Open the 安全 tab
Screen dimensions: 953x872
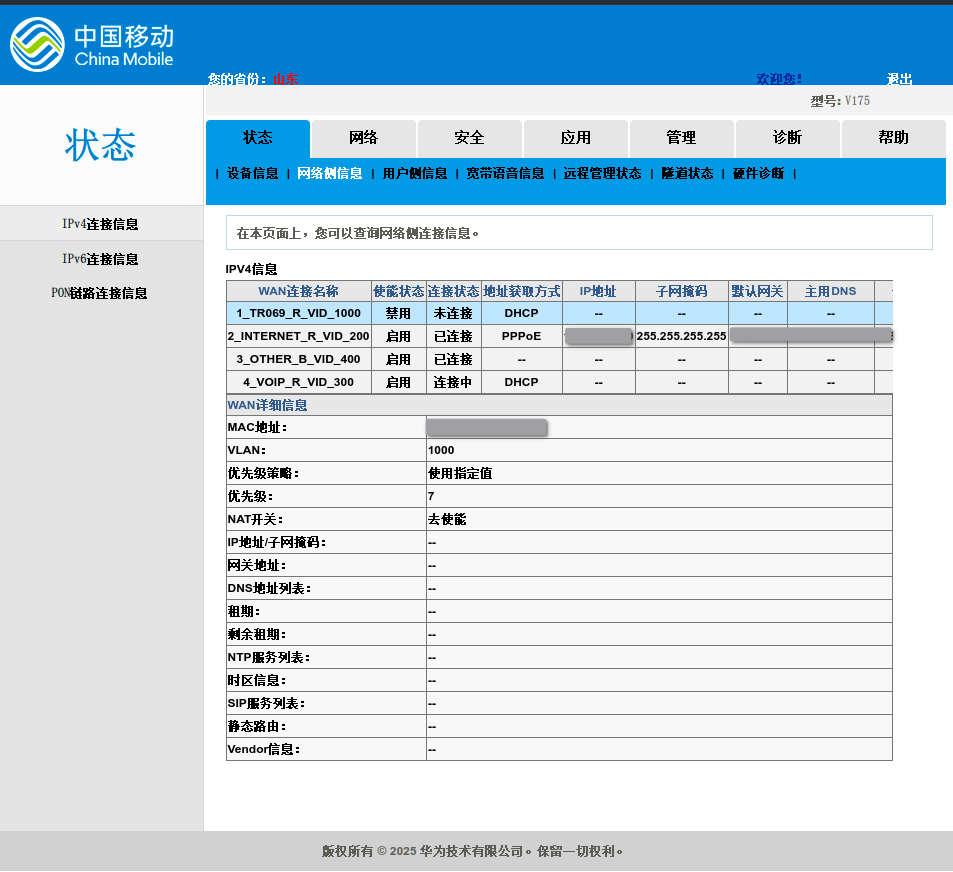point(470,138)
